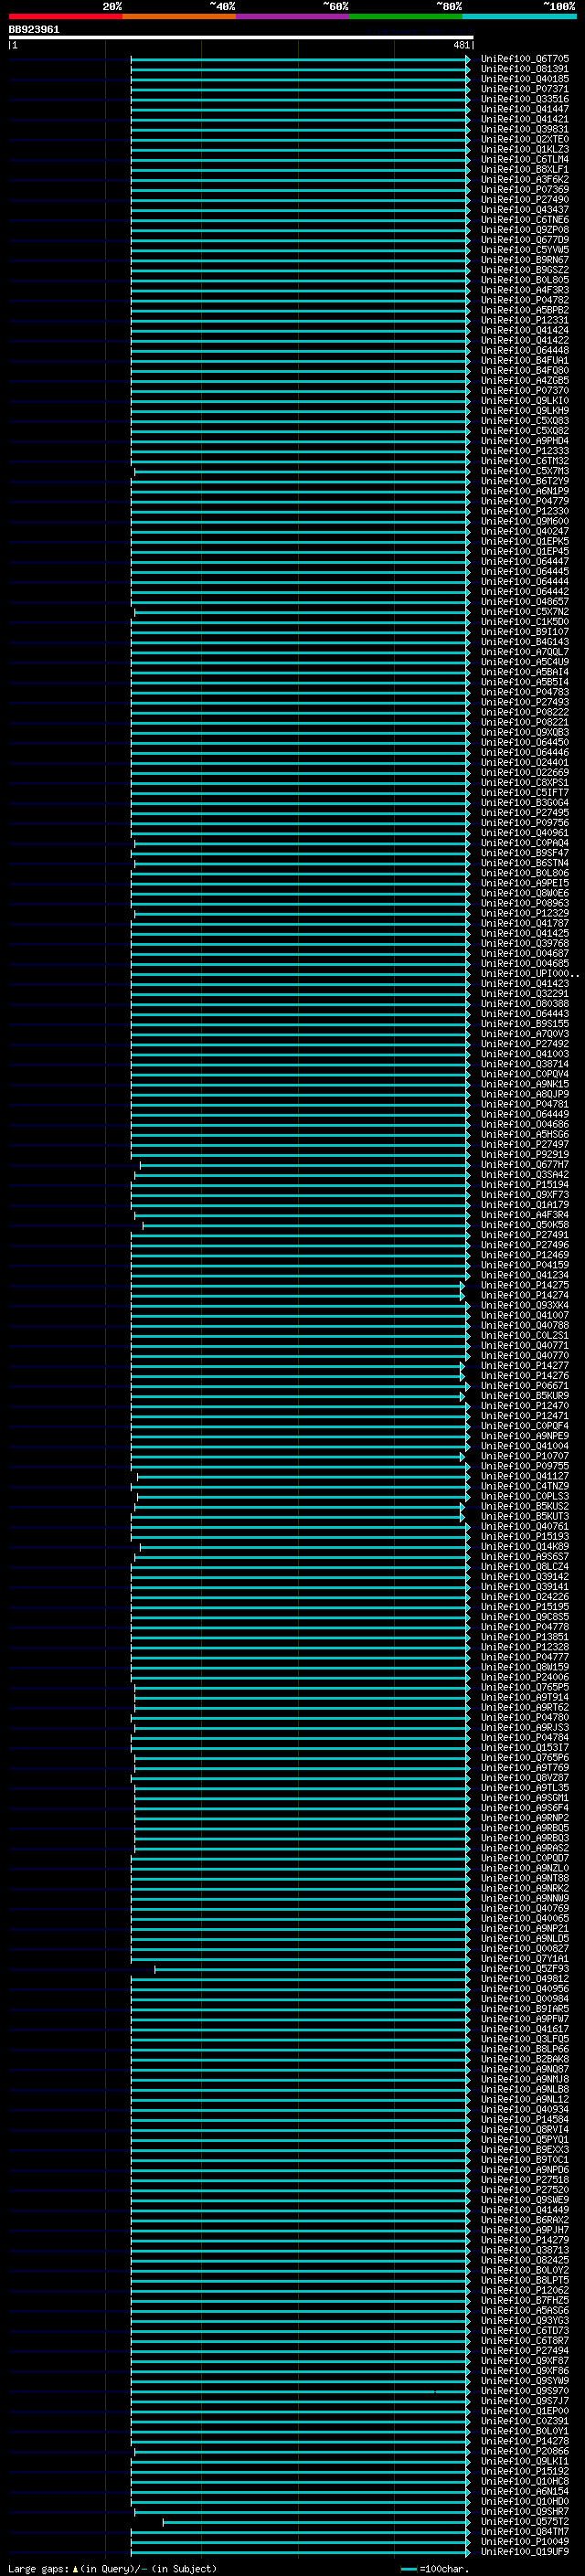Select hit label UniRef100_C5YVW5

click(525, 250)
